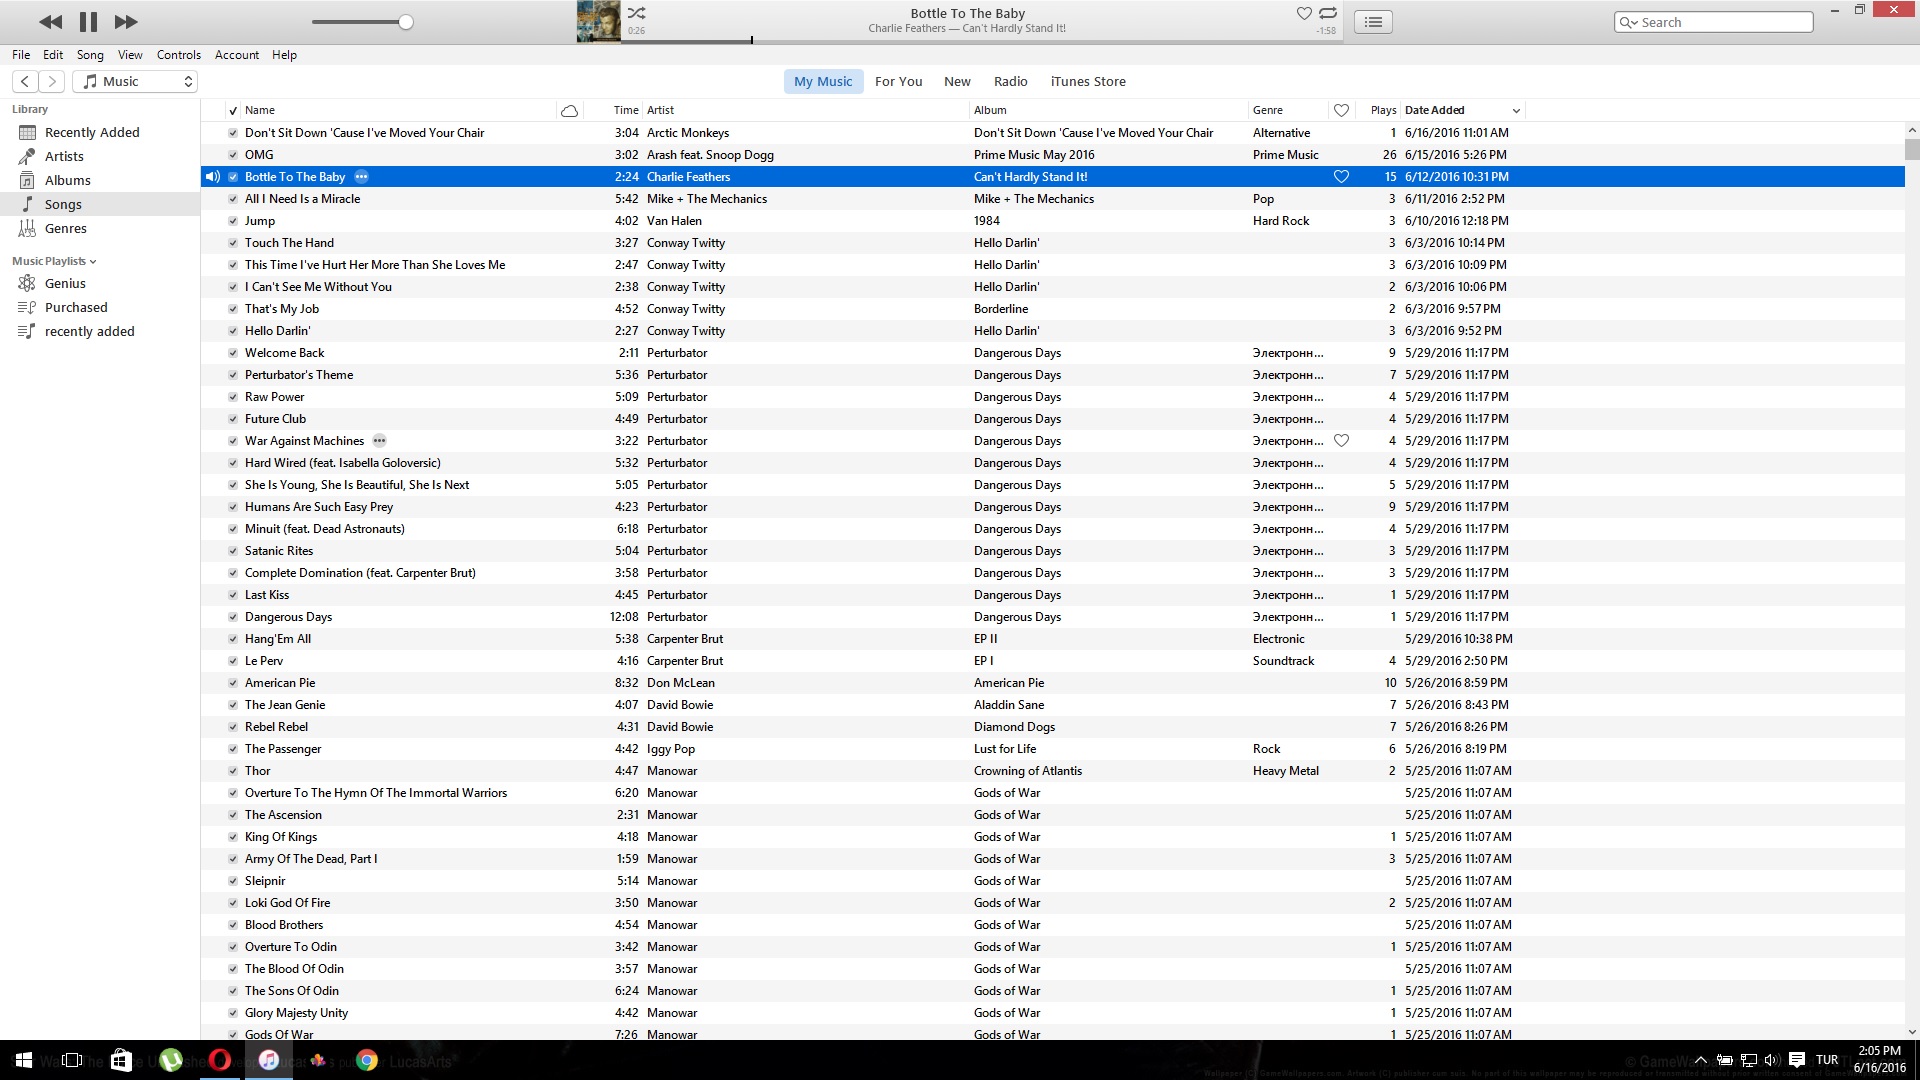Open the Opera browser from the taskbar
Screen dimensions: 1920x1080
click(219, 1060)
